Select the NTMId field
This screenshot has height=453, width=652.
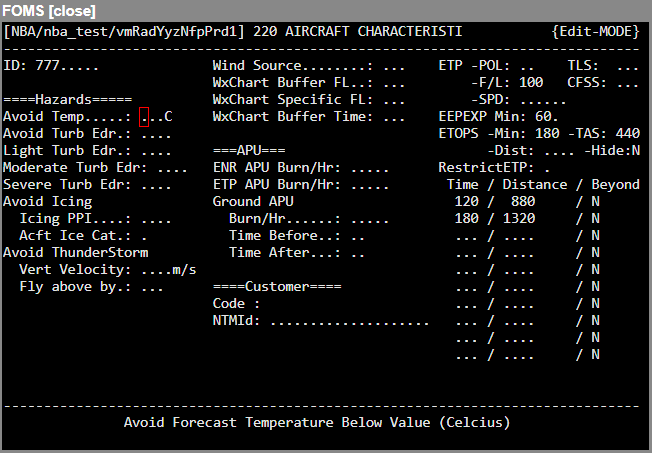[x=349, y=322]
